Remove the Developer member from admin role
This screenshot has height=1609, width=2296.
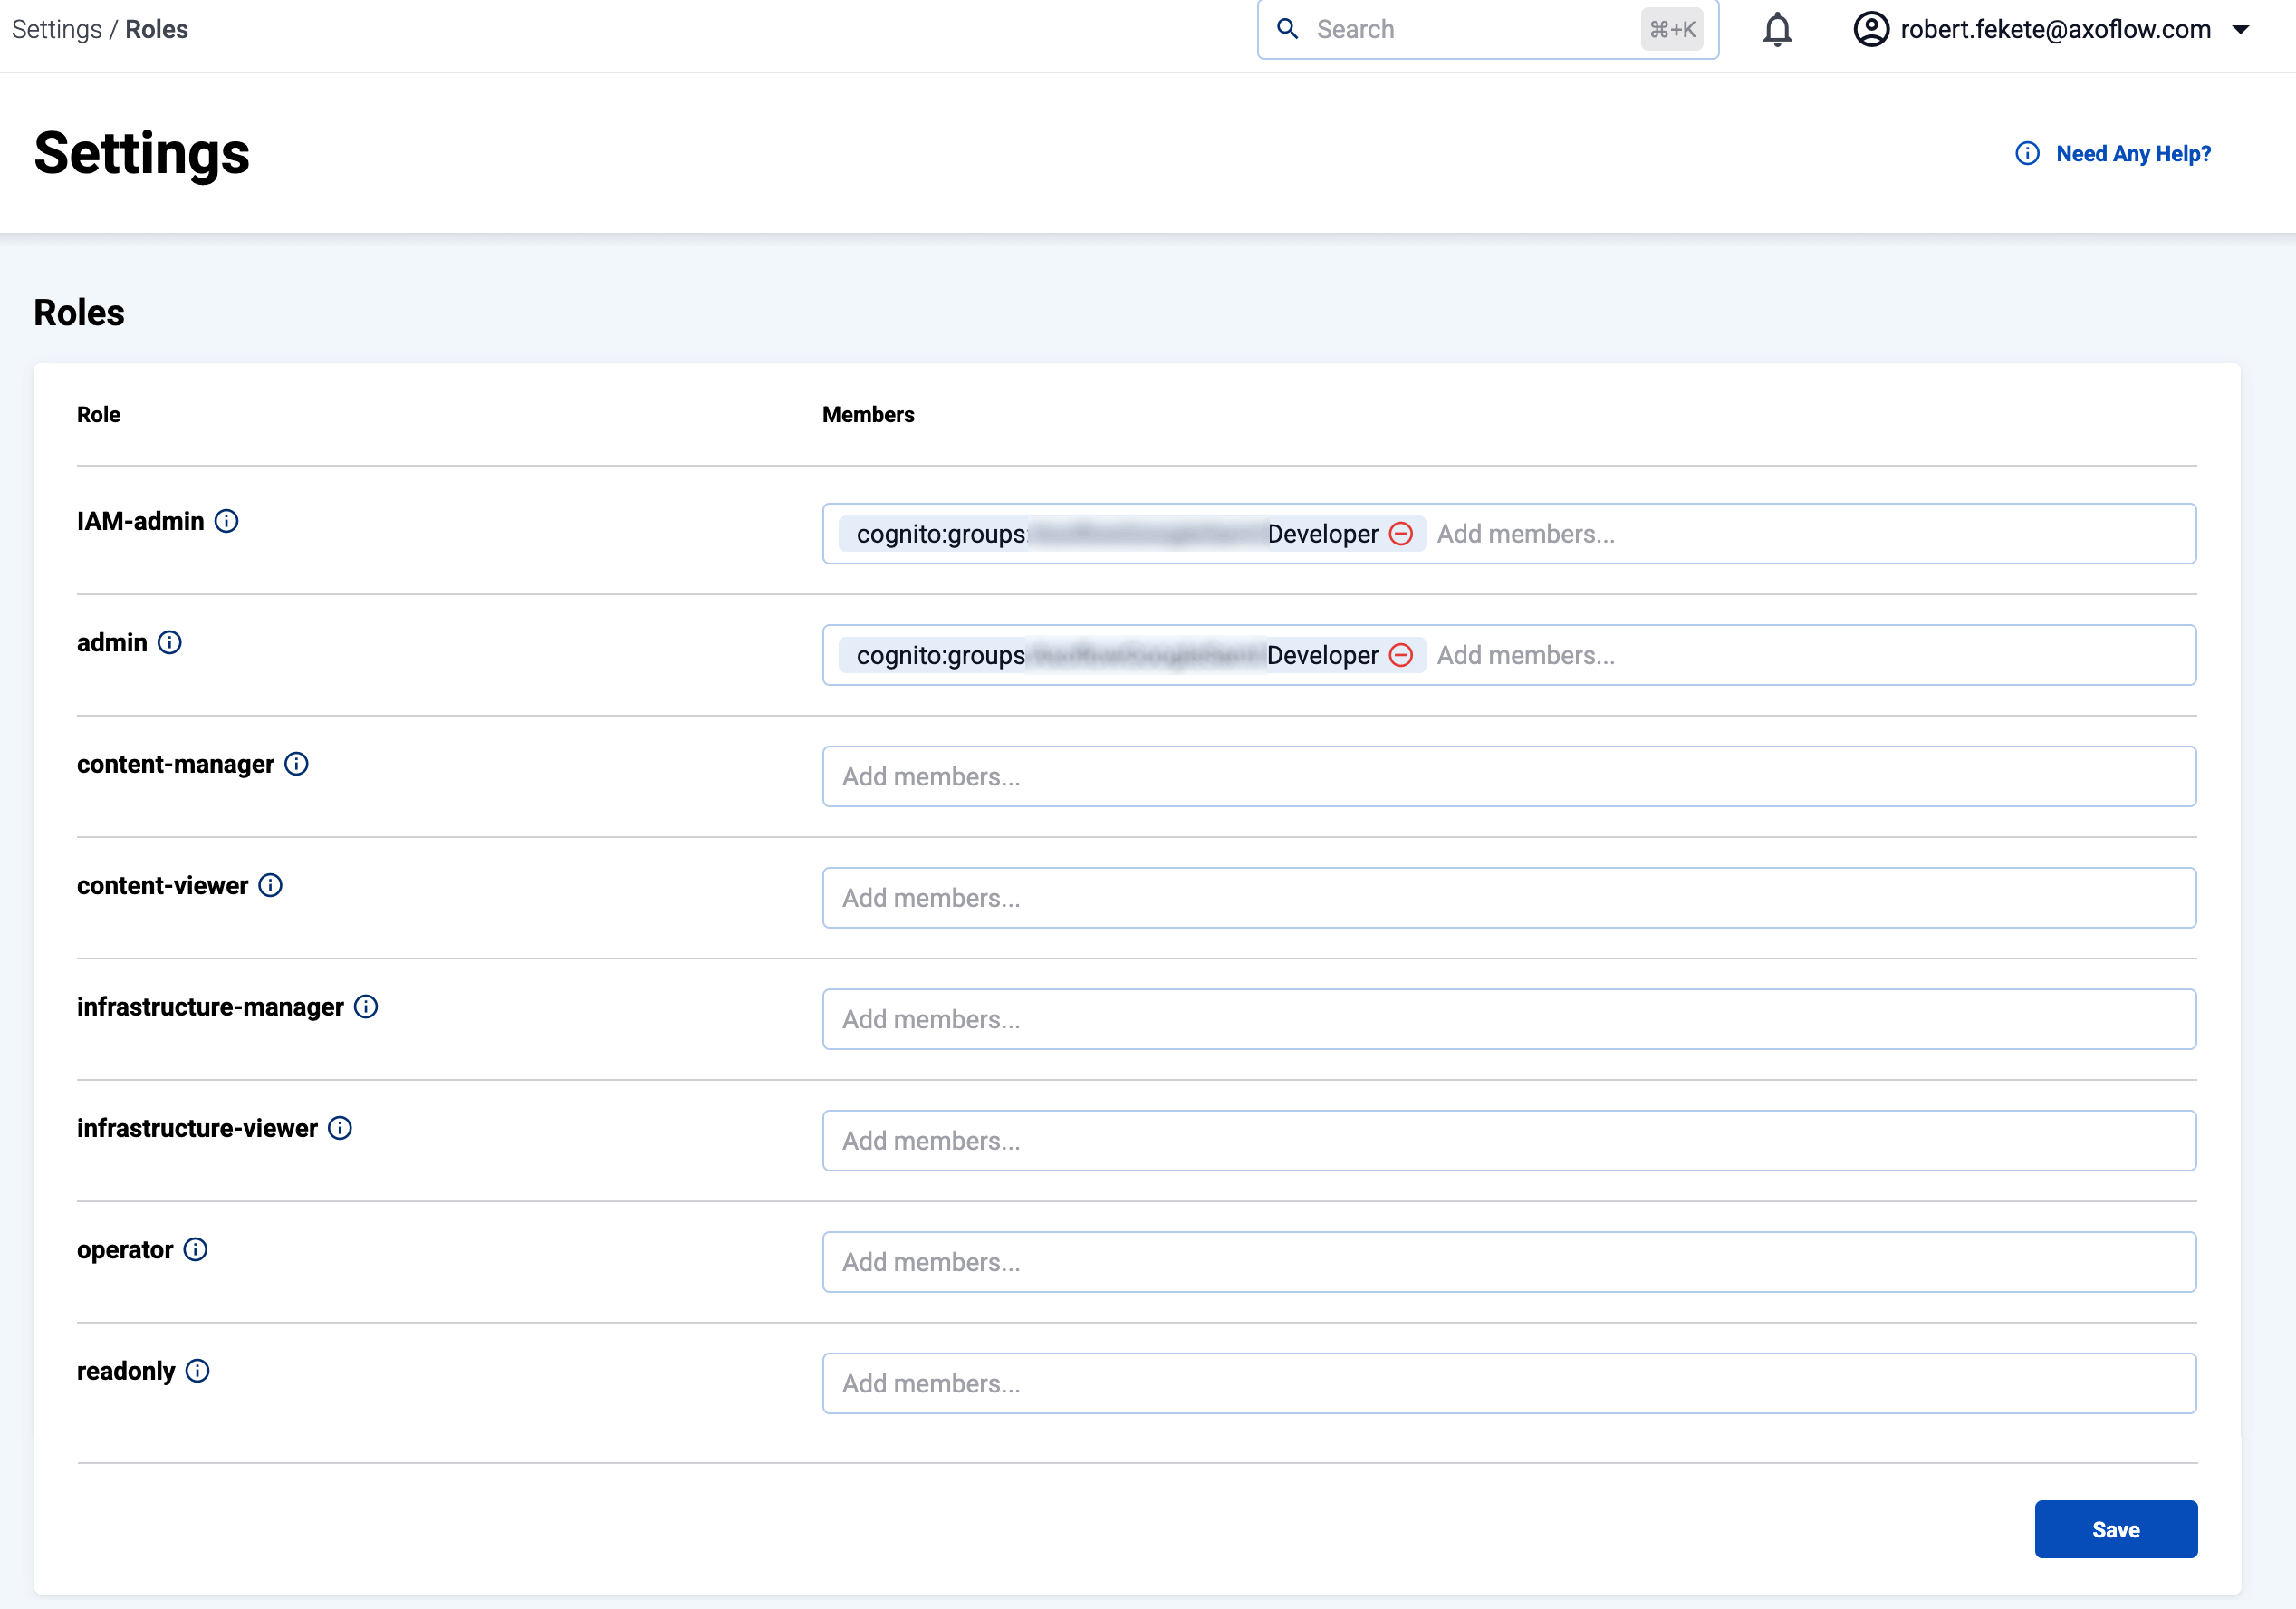(1402, 655)
